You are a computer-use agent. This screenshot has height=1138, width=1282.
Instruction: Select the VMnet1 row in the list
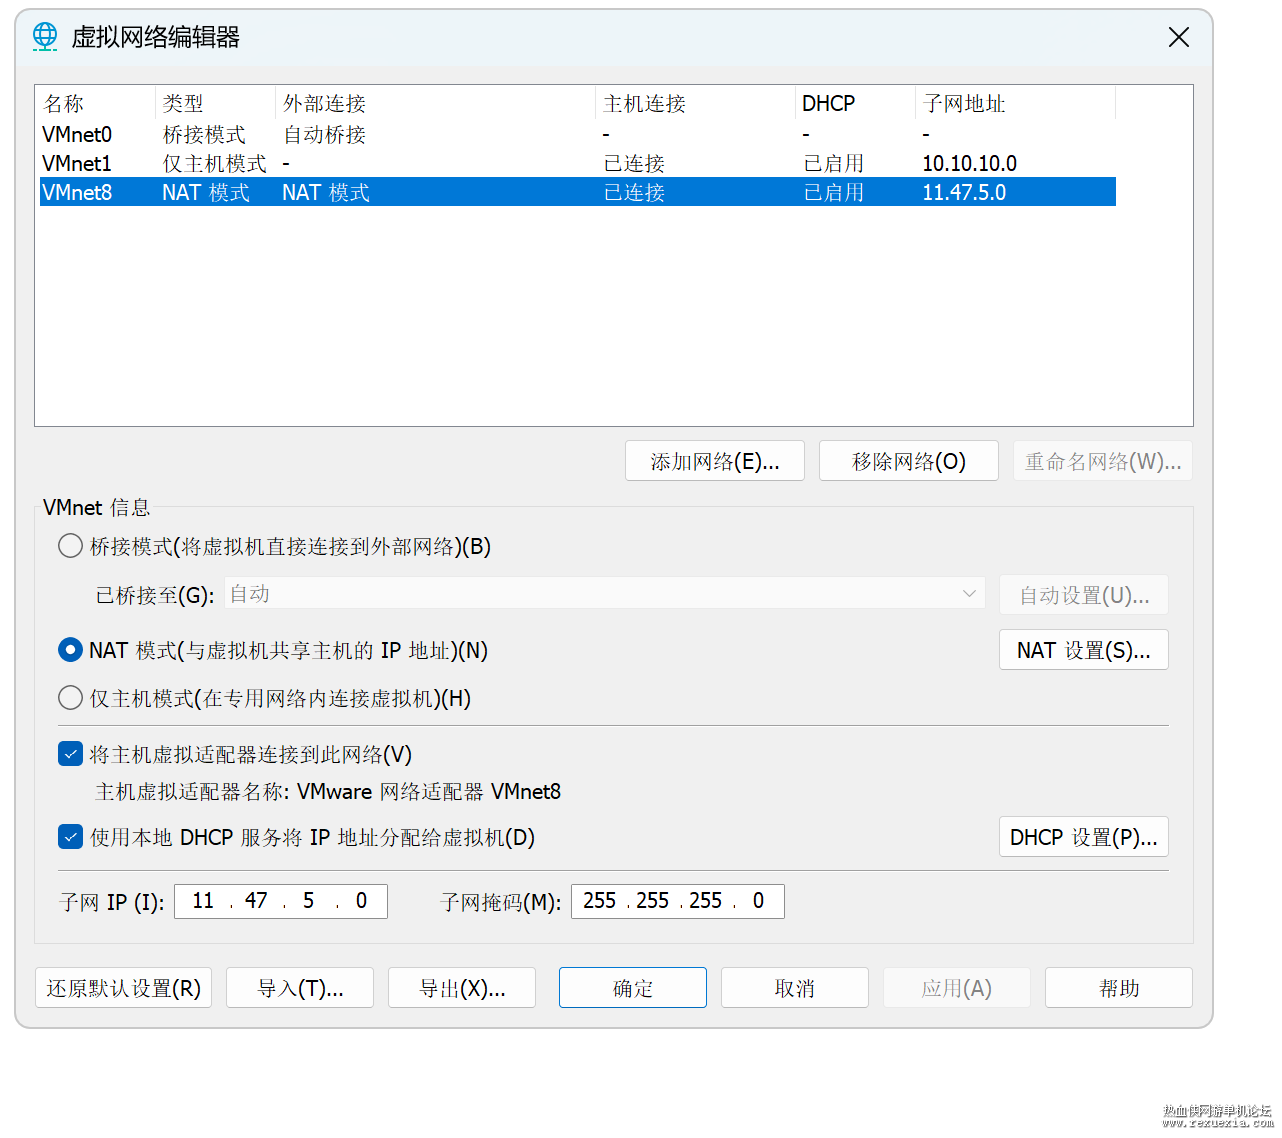tap(578, 163)
